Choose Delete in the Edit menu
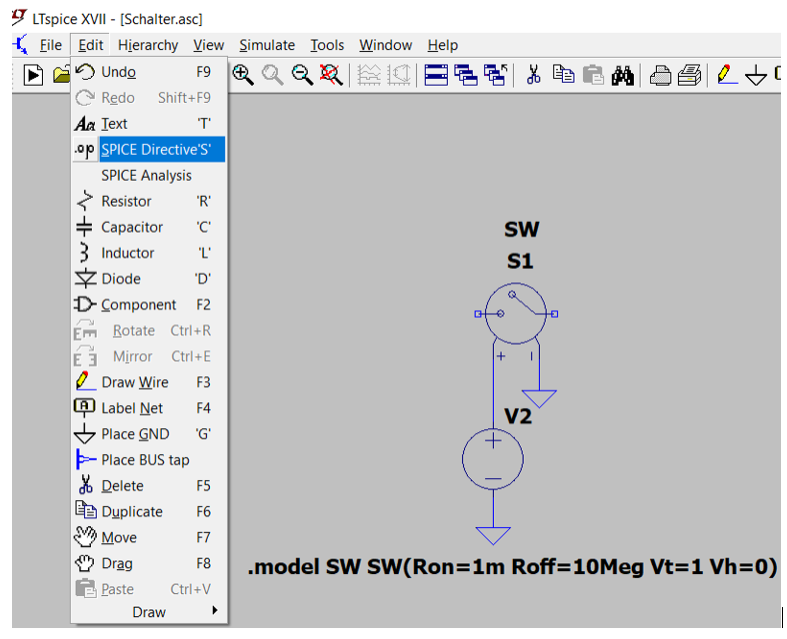 (x=149, y=486)
